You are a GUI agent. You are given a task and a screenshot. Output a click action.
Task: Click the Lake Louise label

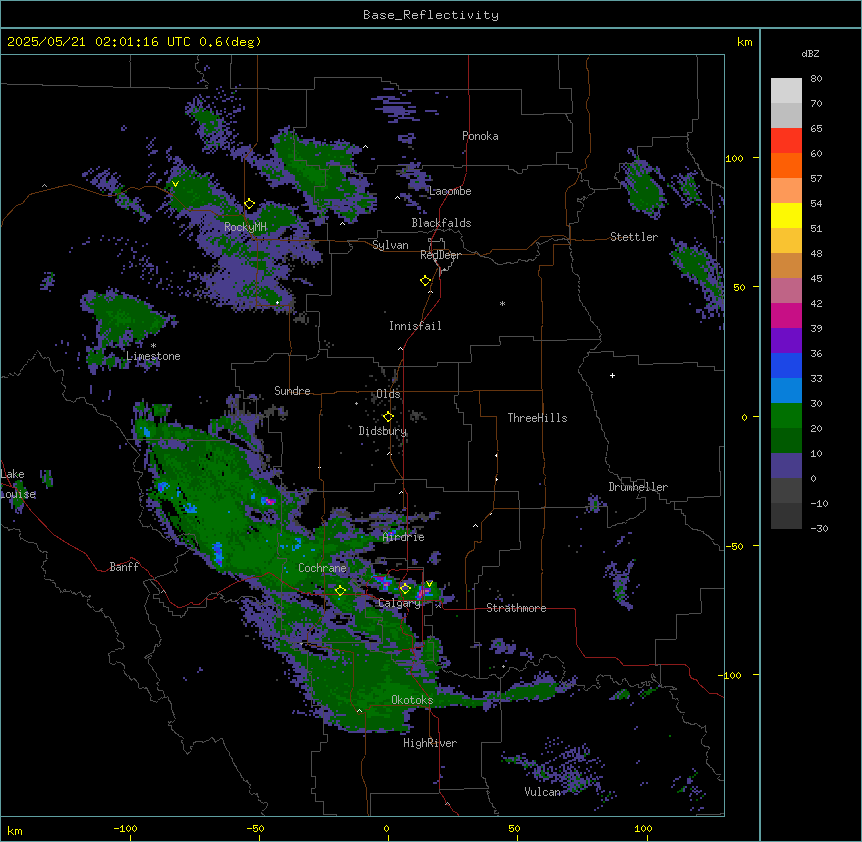[18, 484]
